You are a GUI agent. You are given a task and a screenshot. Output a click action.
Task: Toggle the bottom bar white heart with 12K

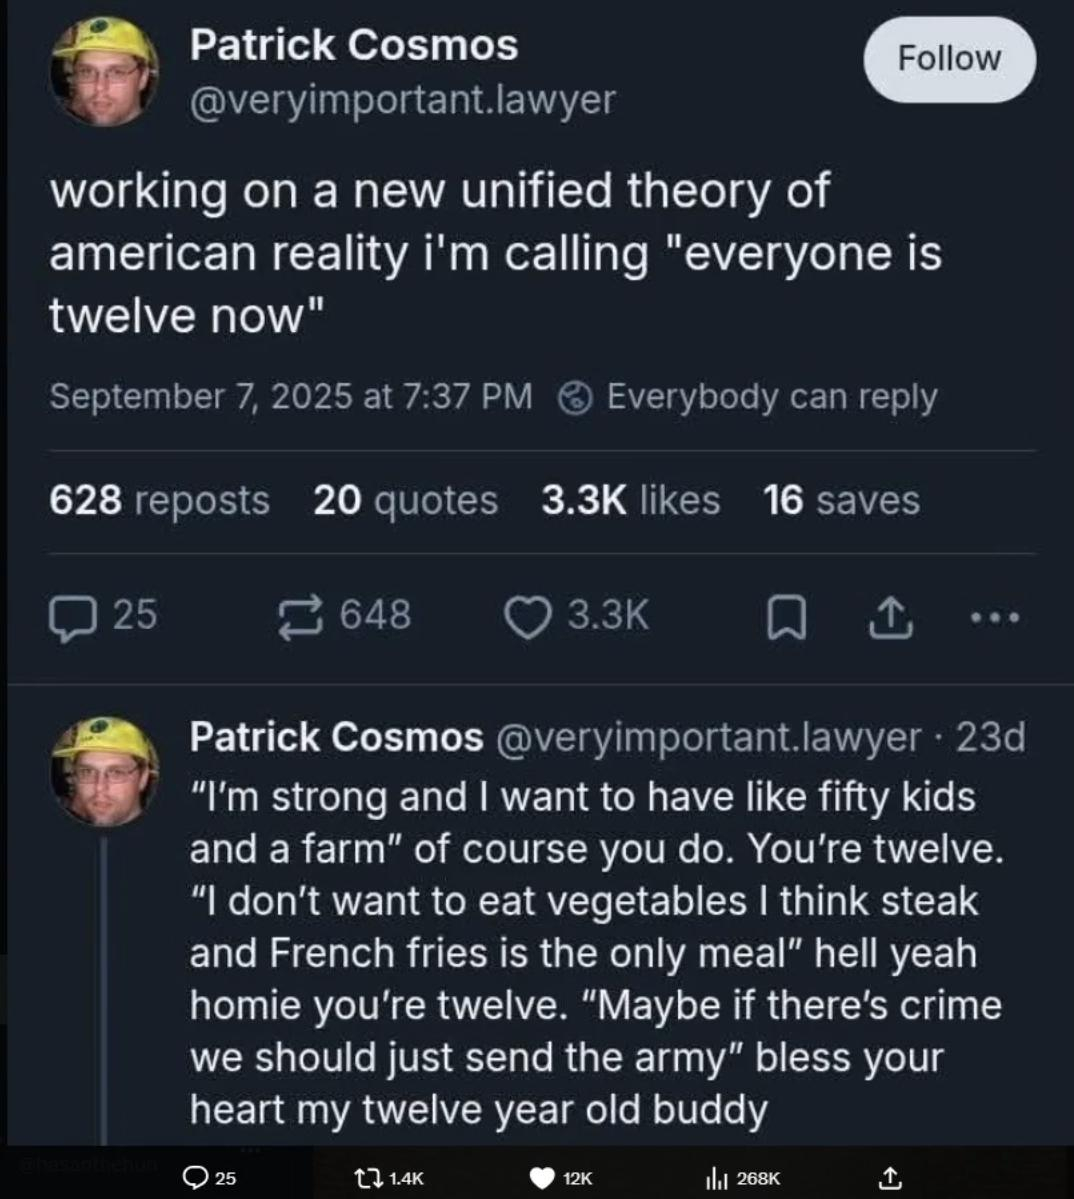pyautogui.click(x=541, y=1178)
